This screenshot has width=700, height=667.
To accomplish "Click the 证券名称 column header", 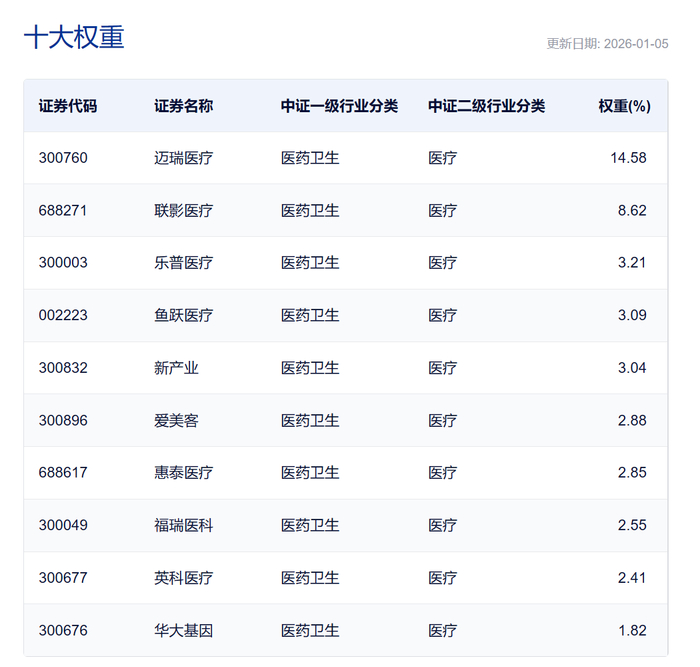I will 183,106.
